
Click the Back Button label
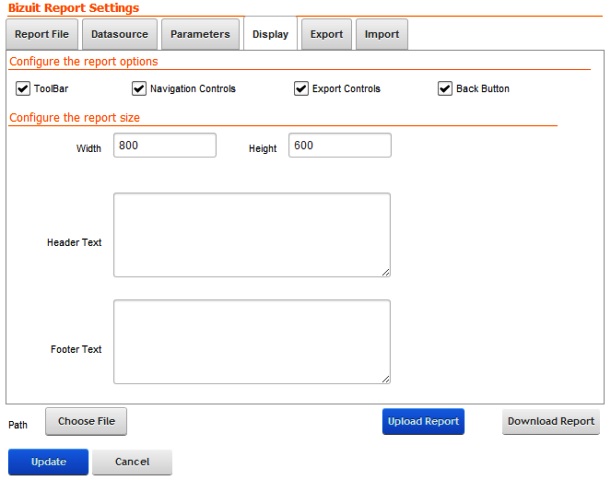point(483,88)
